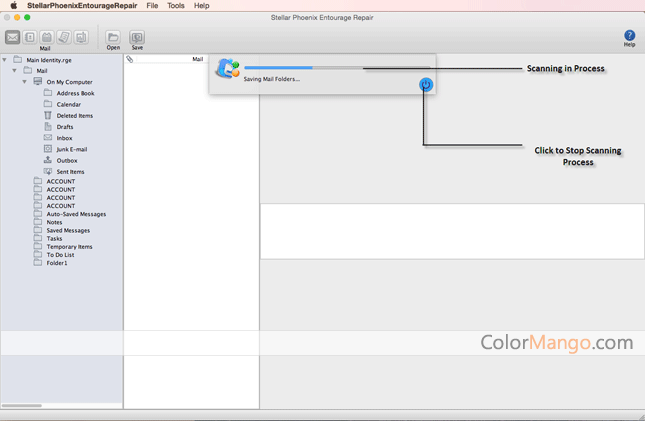Screen dimensions: 645x421
Task: Click the Tasks folder icon in tree
Action: tap(38, 238)
